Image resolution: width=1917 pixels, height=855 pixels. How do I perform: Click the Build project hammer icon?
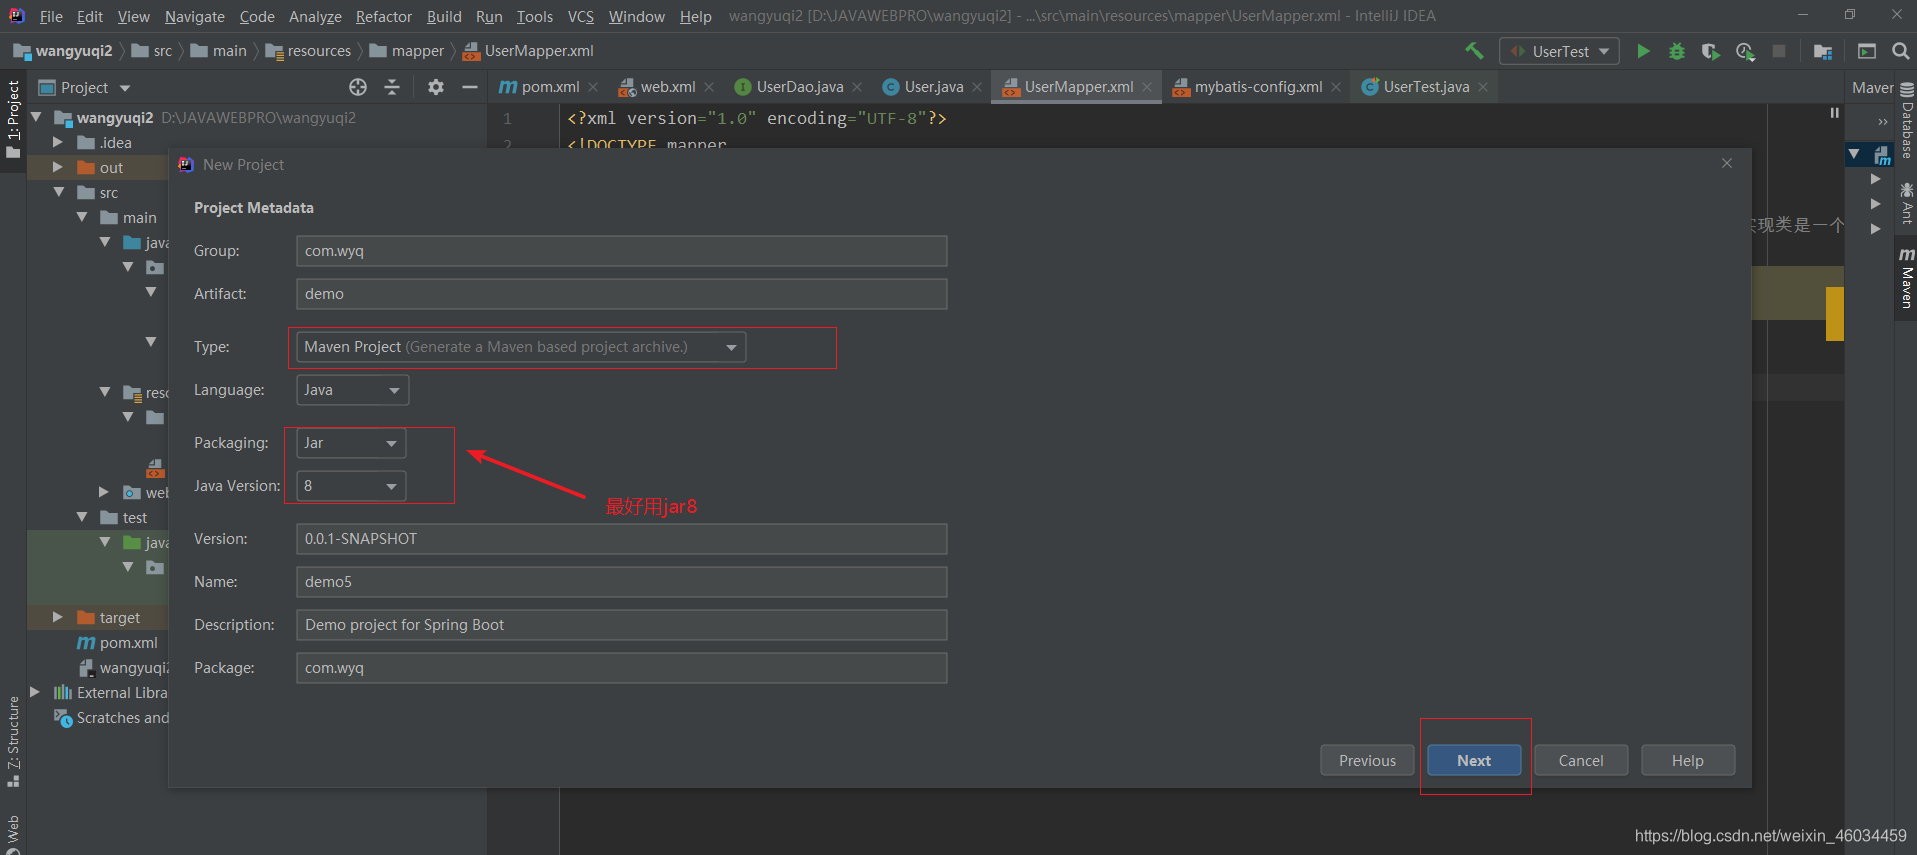click(1474, 50)
